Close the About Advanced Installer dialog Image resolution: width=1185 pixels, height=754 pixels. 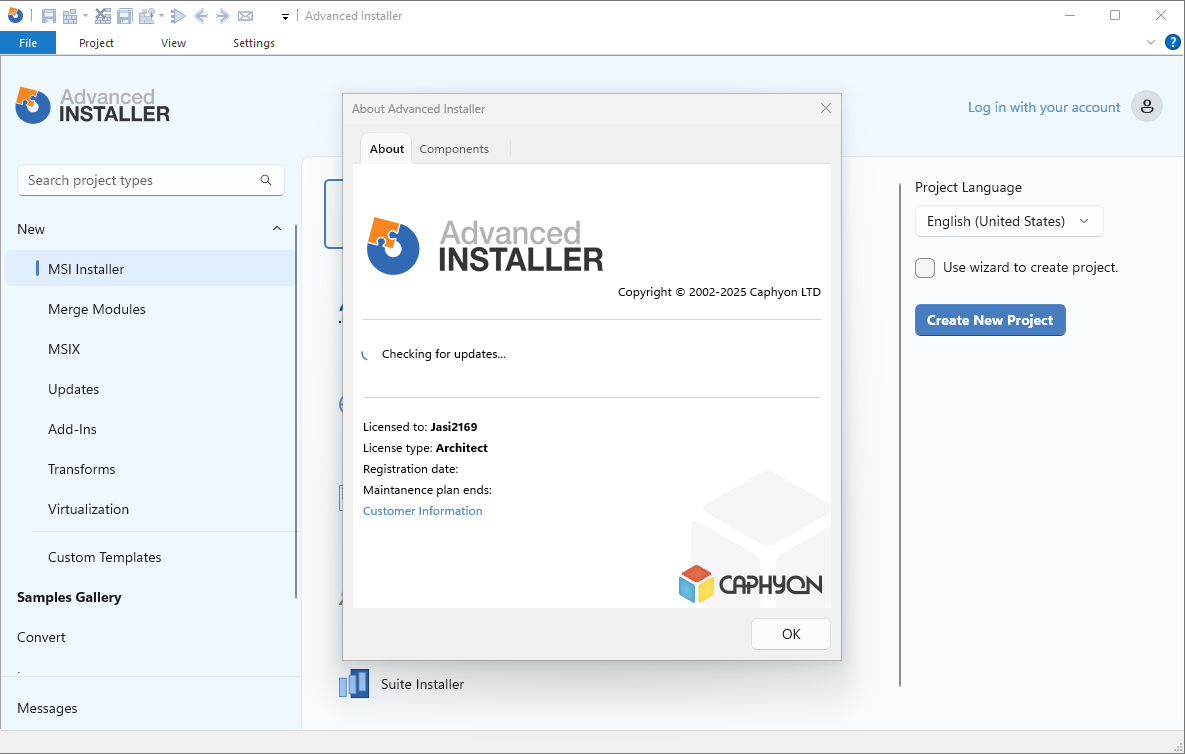(825, 108)
